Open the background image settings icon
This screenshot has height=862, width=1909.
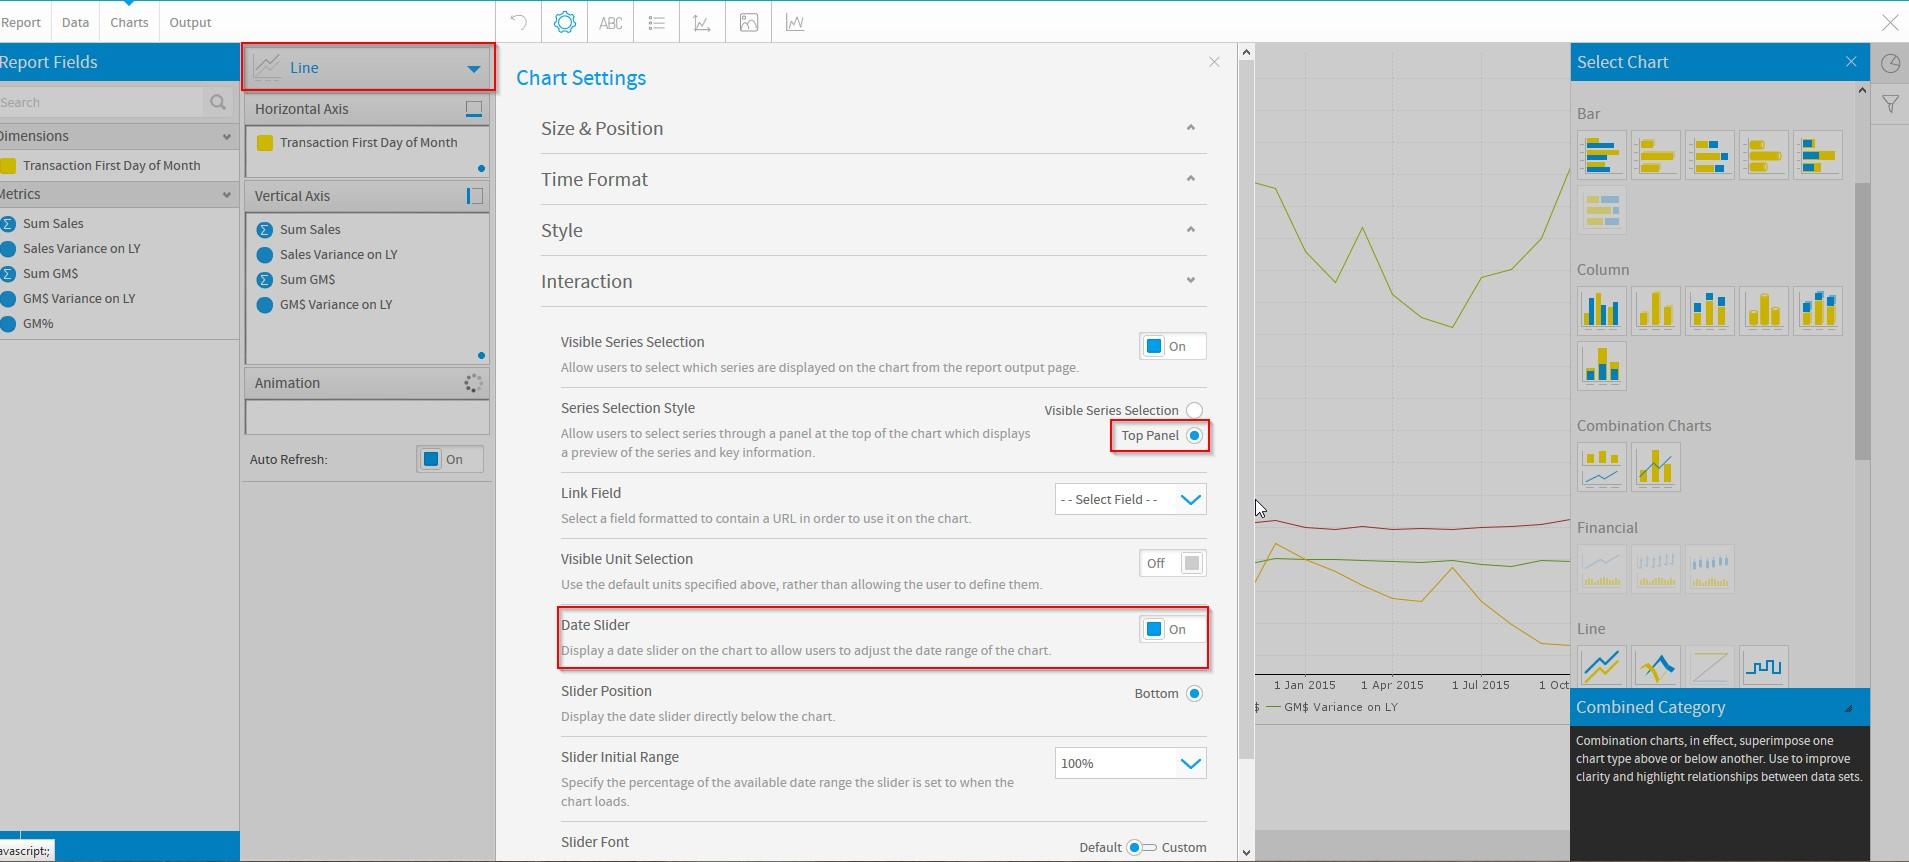[x=748, y=22]
